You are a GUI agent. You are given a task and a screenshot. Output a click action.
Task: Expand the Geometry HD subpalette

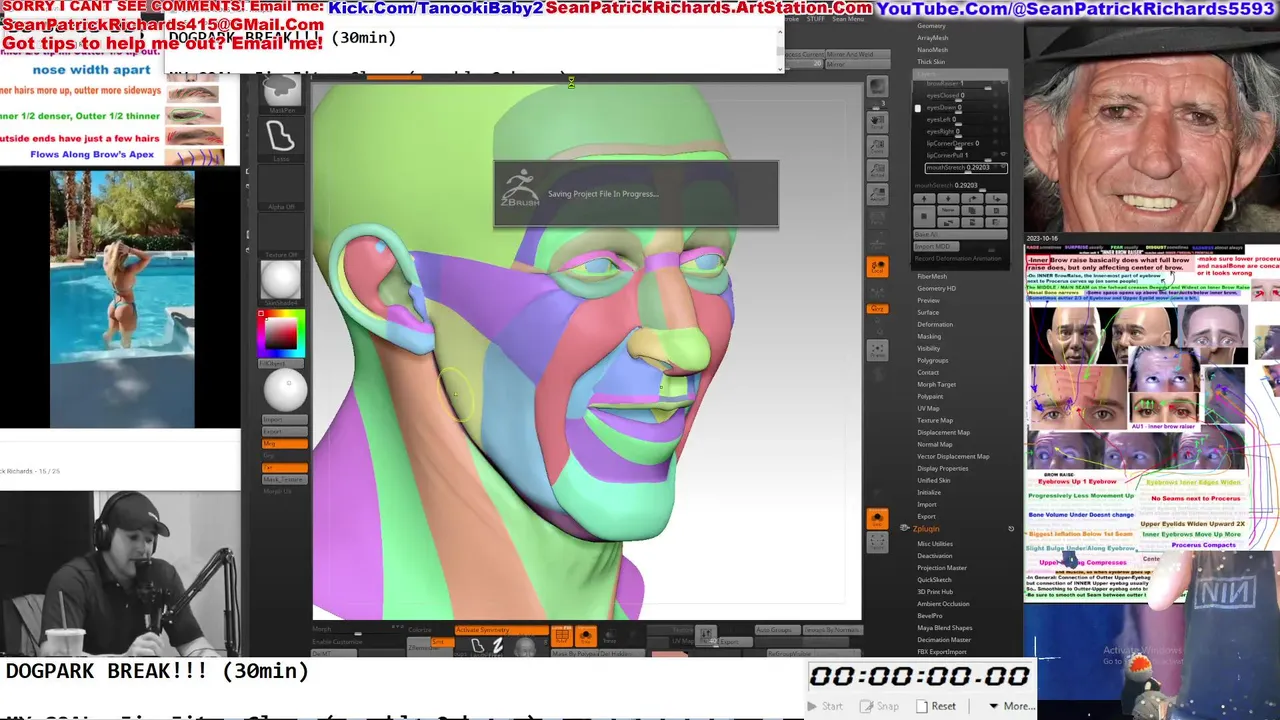[x=936, y=288]
